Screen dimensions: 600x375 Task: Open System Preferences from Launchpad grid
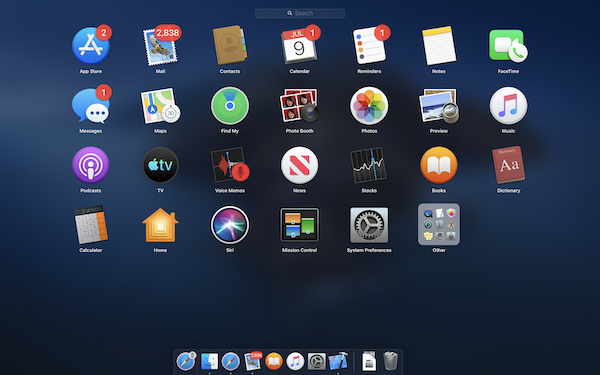369,225
